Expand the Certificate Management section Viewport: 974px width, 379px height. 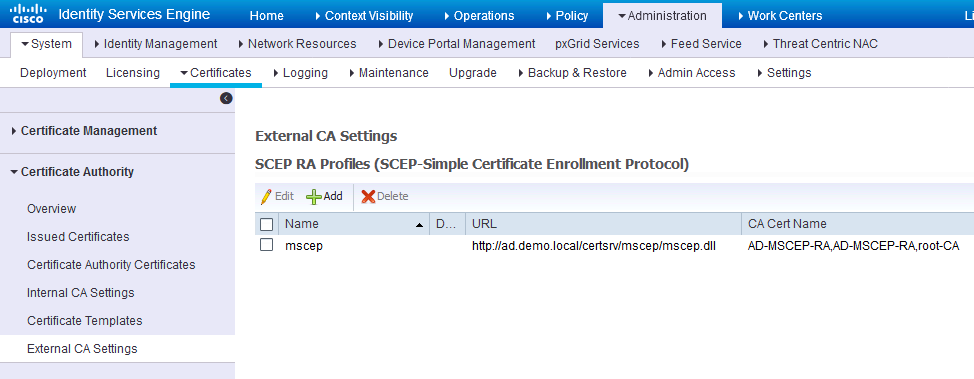click(84, 131)
